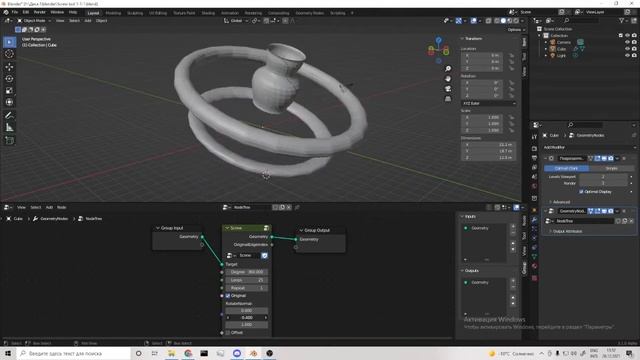Select the Transform tool in viewport toolbar

click(x=9, y=102)
